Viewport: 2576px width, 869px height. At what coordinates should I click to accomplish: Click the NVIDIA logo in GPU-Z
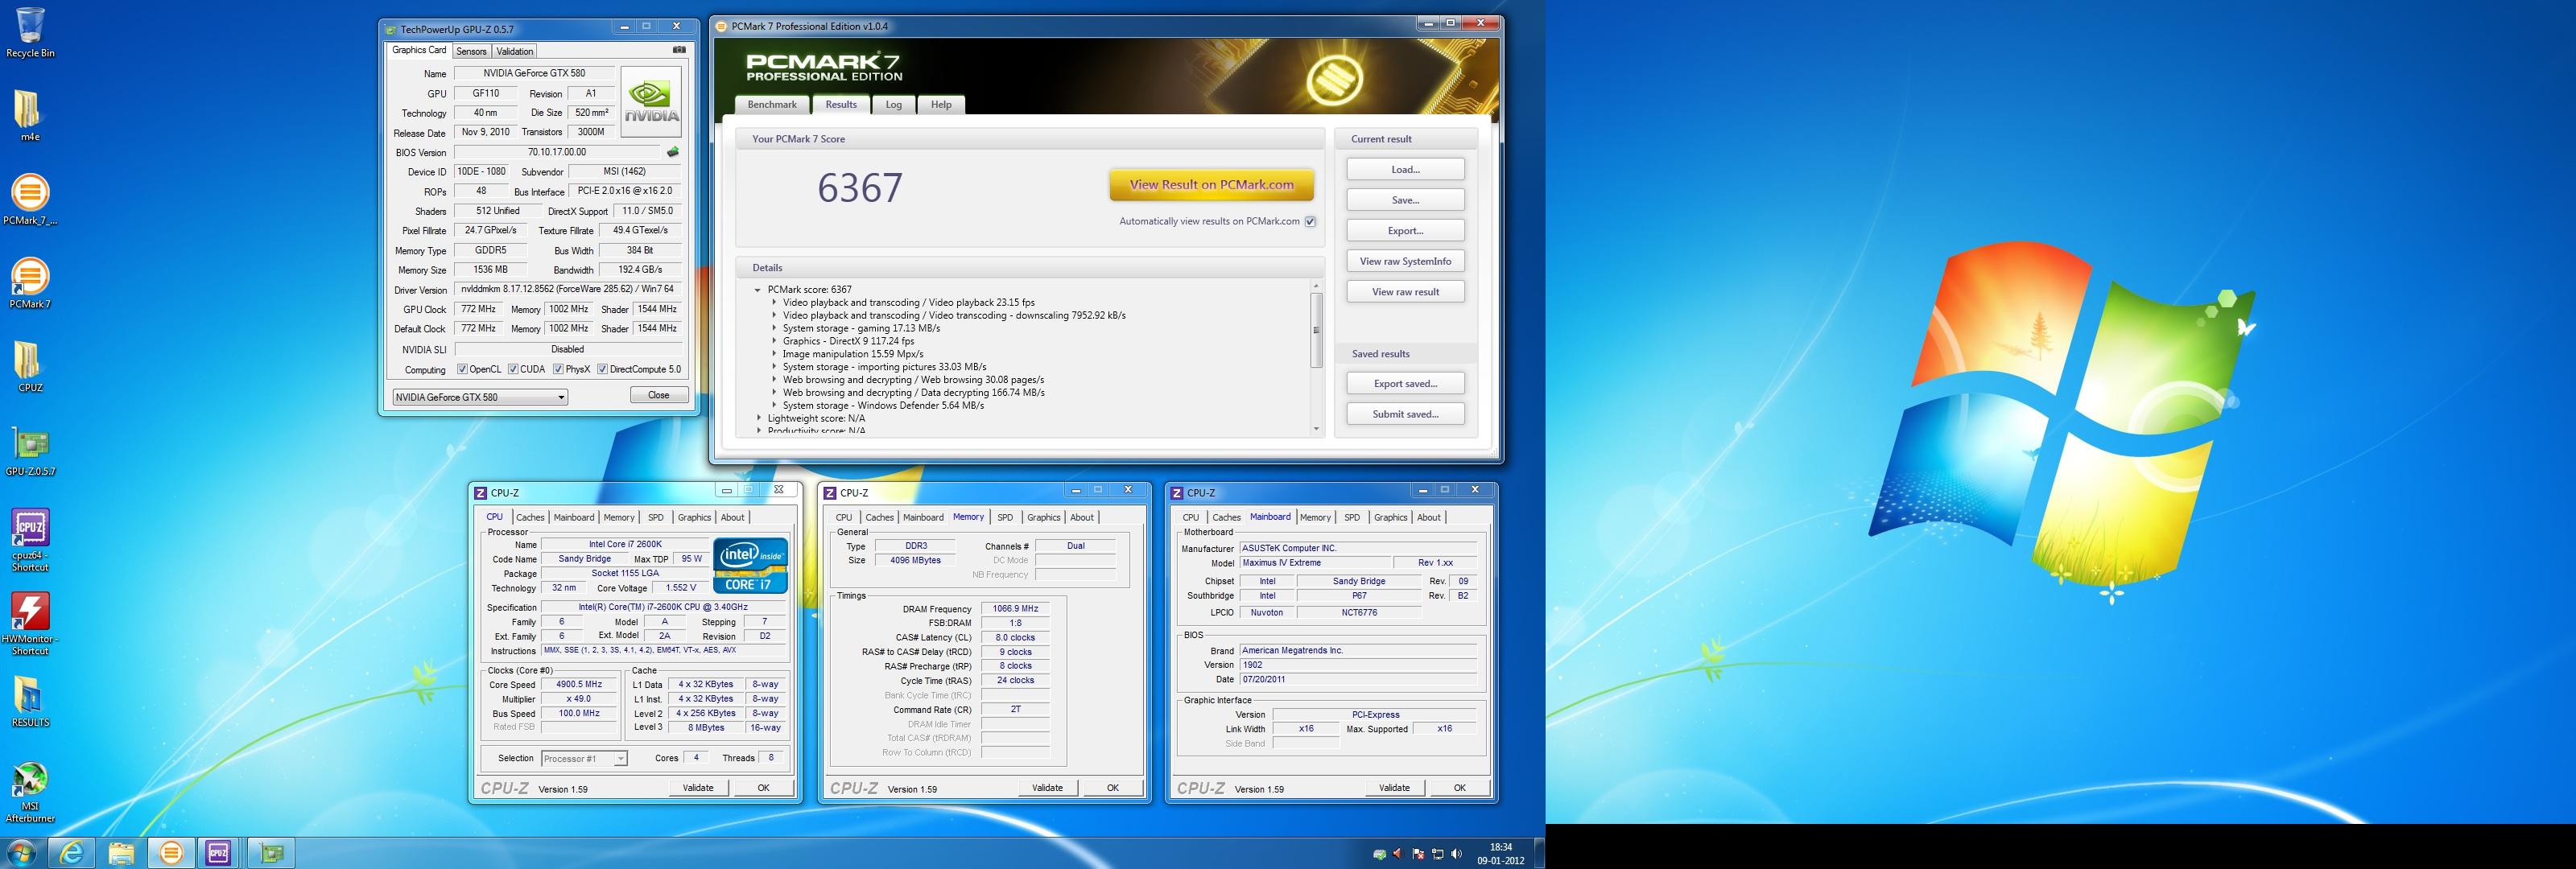click(x=651, y=101)
